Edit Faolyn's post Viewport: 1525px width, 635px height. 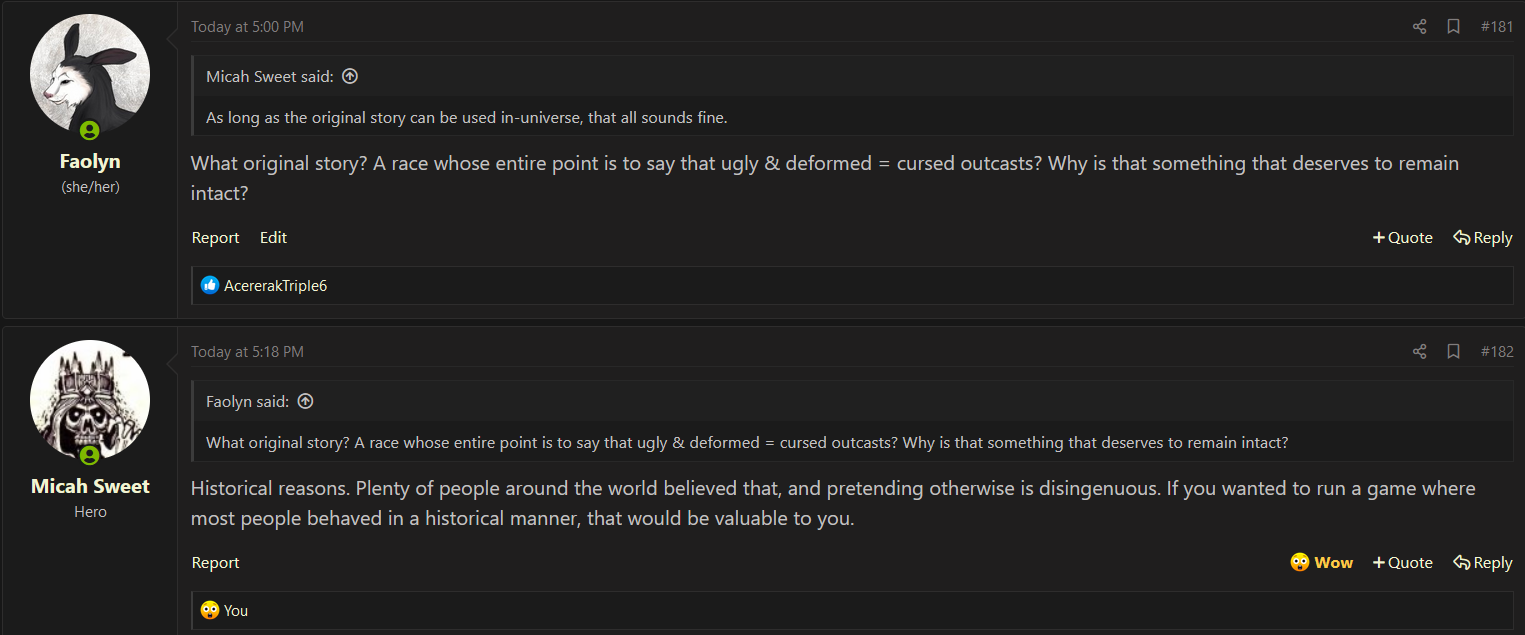(273, 237)
